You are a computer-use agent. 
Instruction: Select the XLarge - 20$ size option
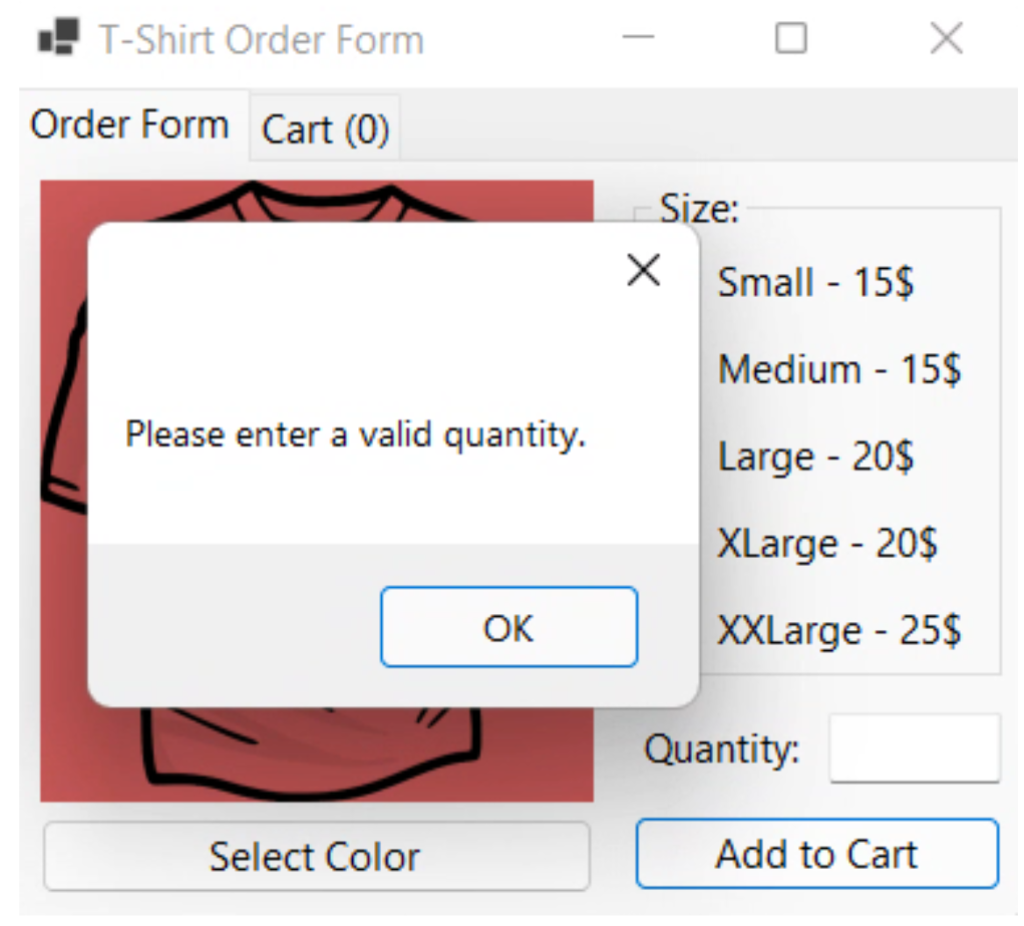tap(828, 543)
